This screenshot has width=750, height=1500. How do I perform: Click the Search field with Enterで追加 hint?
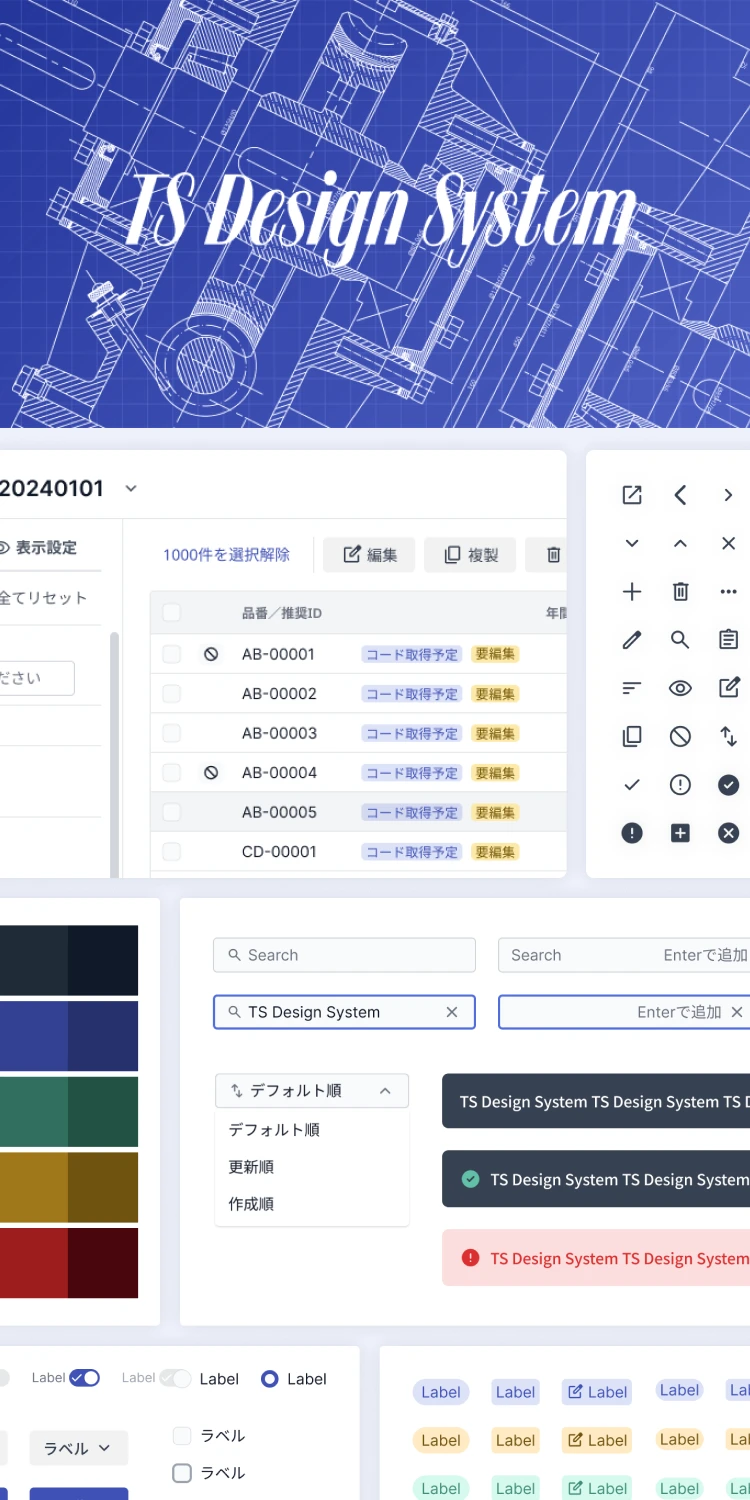point(624,955)
